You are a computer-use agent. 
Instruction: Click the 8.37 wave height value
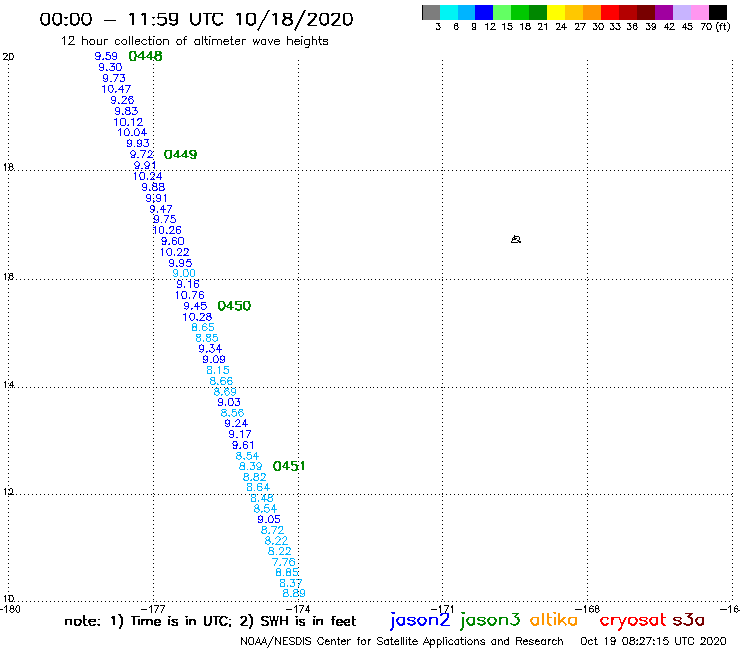(x=291, y=583)
